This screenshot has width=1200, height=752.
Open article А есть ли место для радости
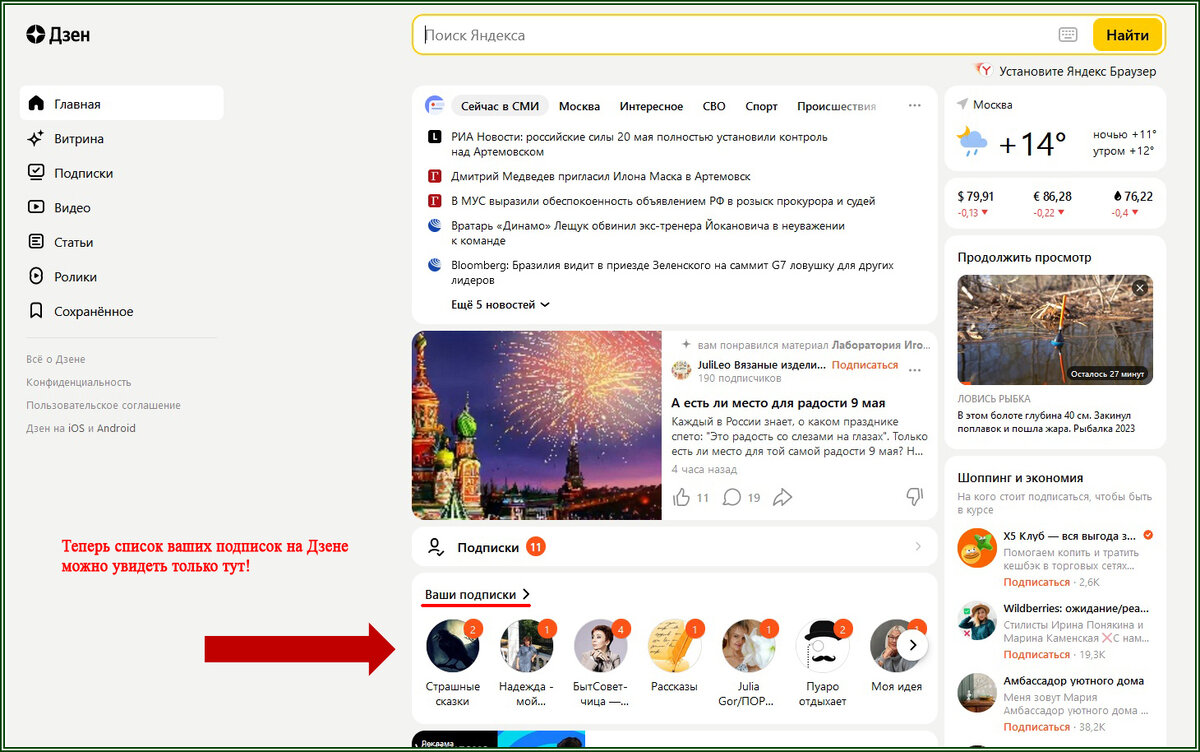click(778, 403)
